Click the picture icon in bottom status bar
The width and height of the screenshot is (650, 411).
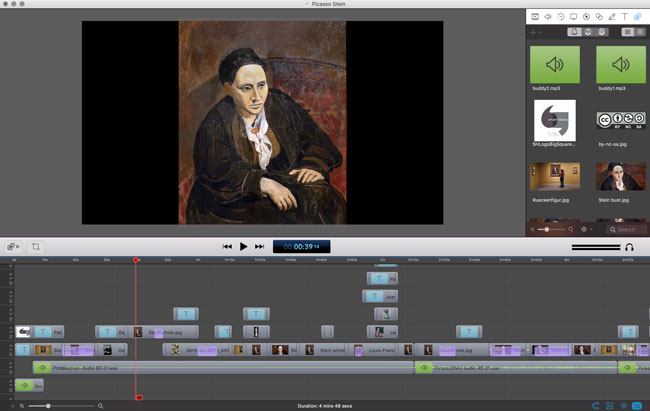click(609, 406)
